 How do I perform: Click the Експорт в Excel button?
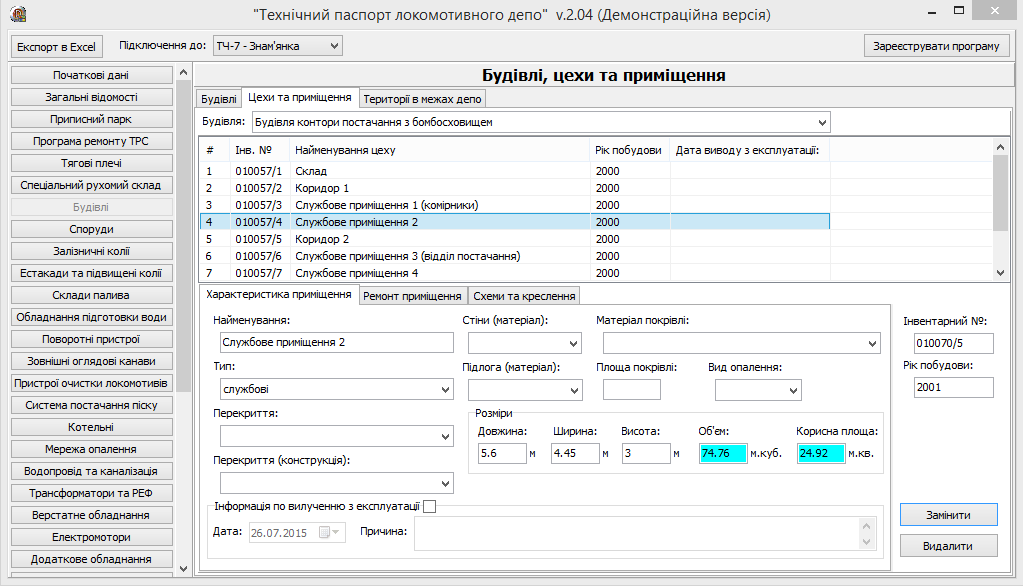click(x=56, y=46)
